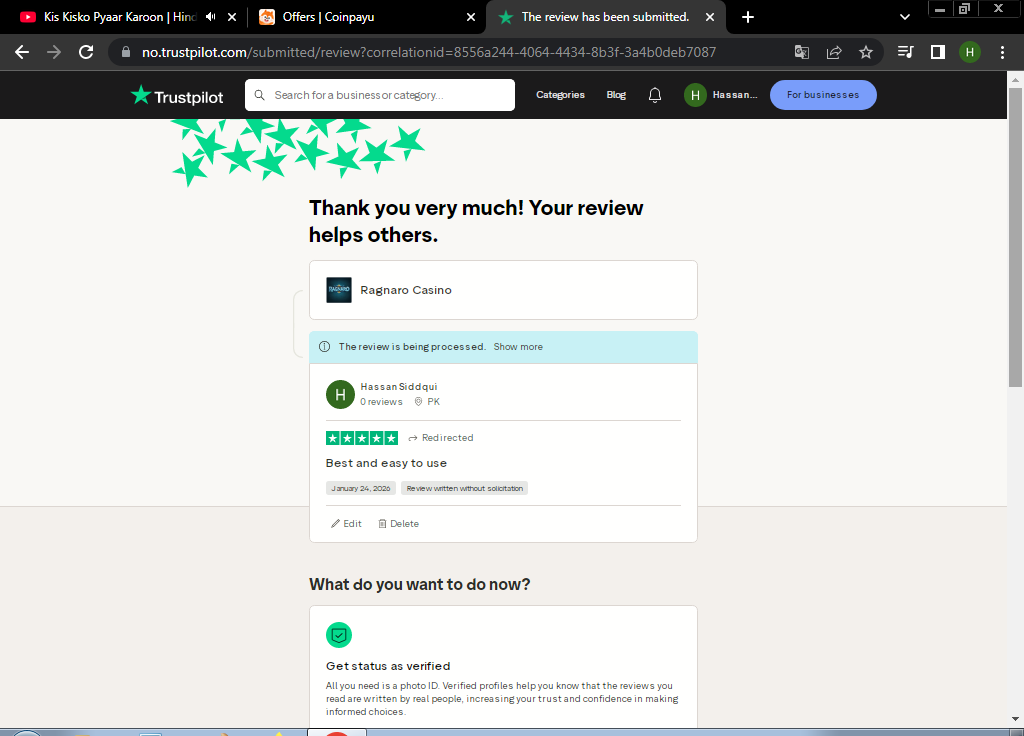Open the Ragnaro Casino company link
1024x736 pixels.
click(406, 290)
